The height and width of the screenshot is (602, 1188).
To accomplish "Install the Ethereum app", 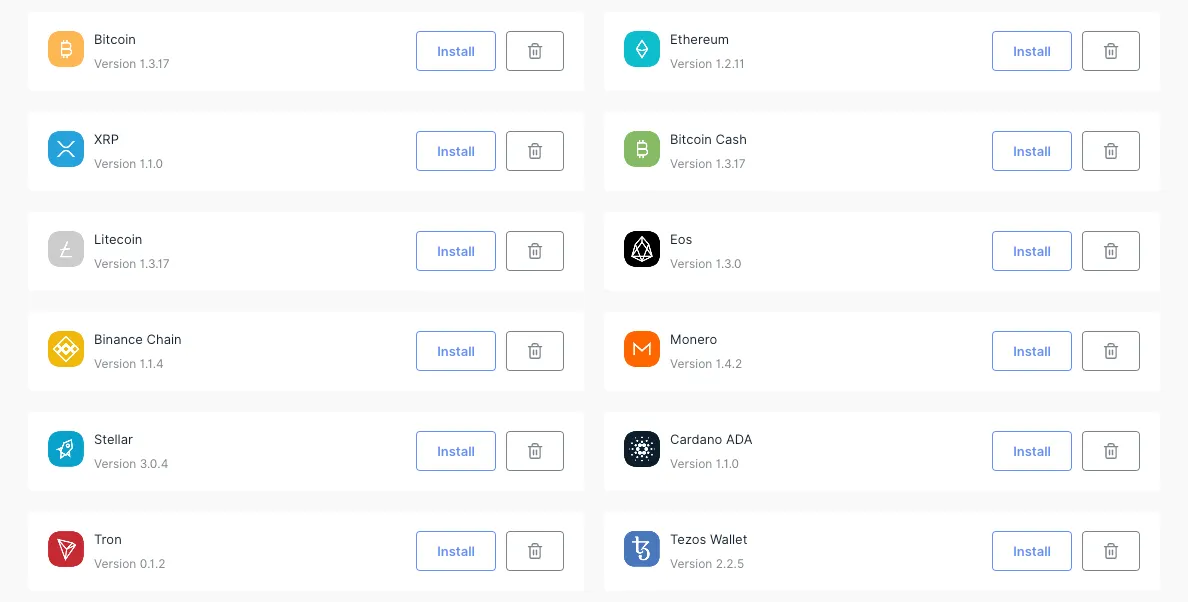I will coord(1031,51).
